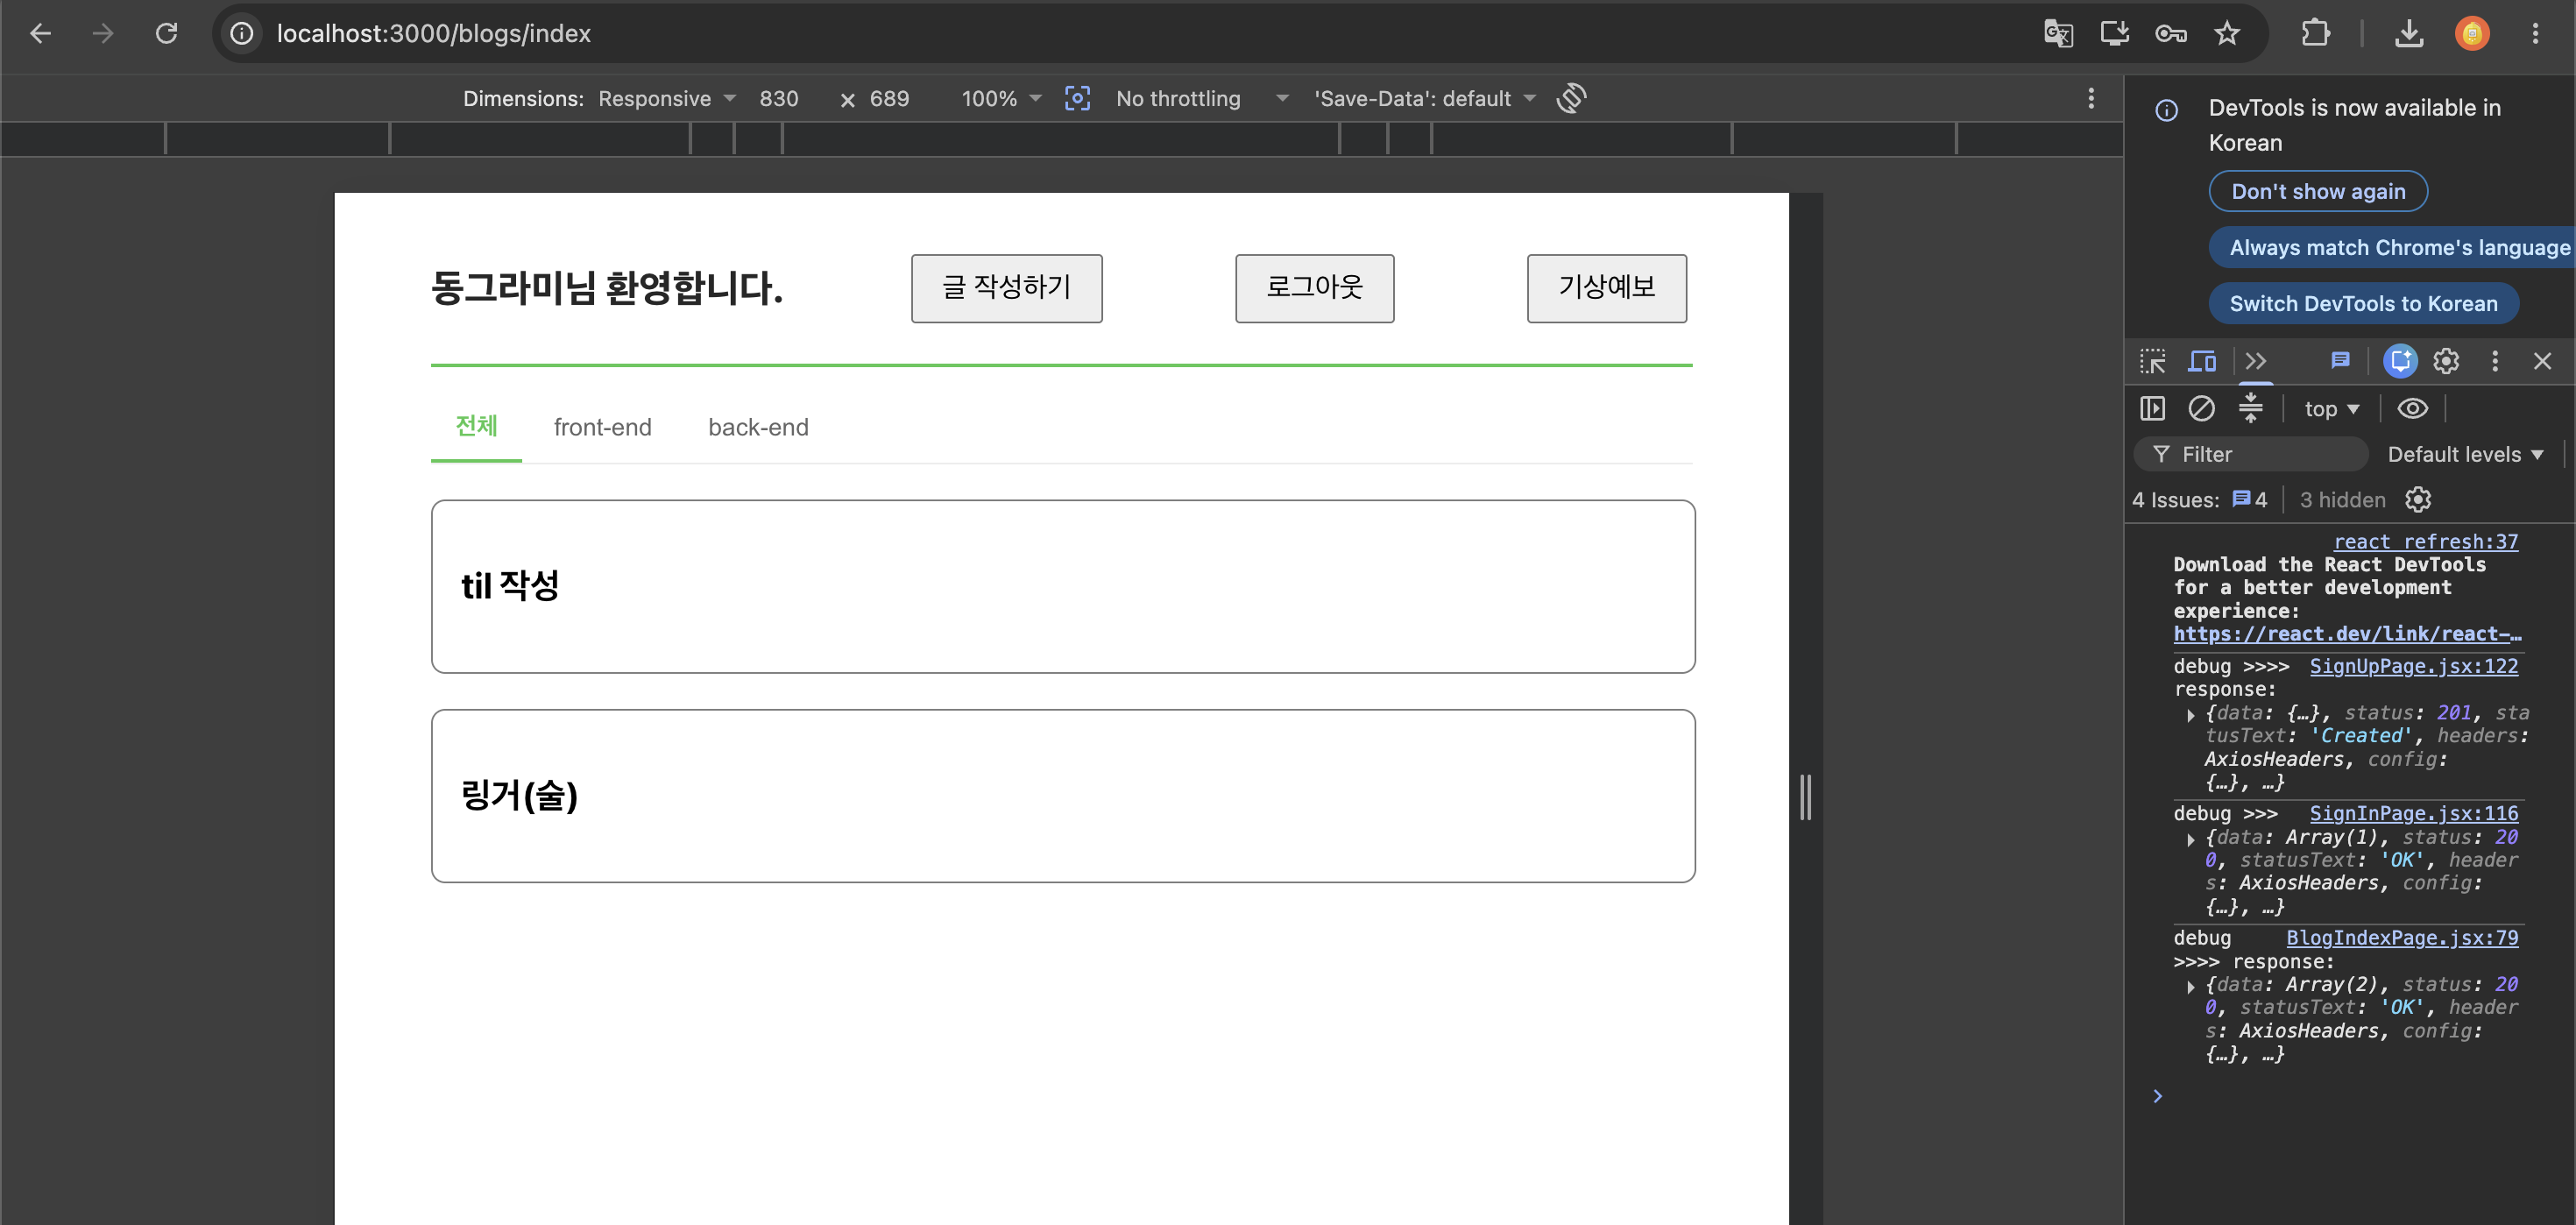The height and width of the screenshot is (1225, 2576).
Task: Open DevTools customize three-dot menu
Action: pos(2495,361)
